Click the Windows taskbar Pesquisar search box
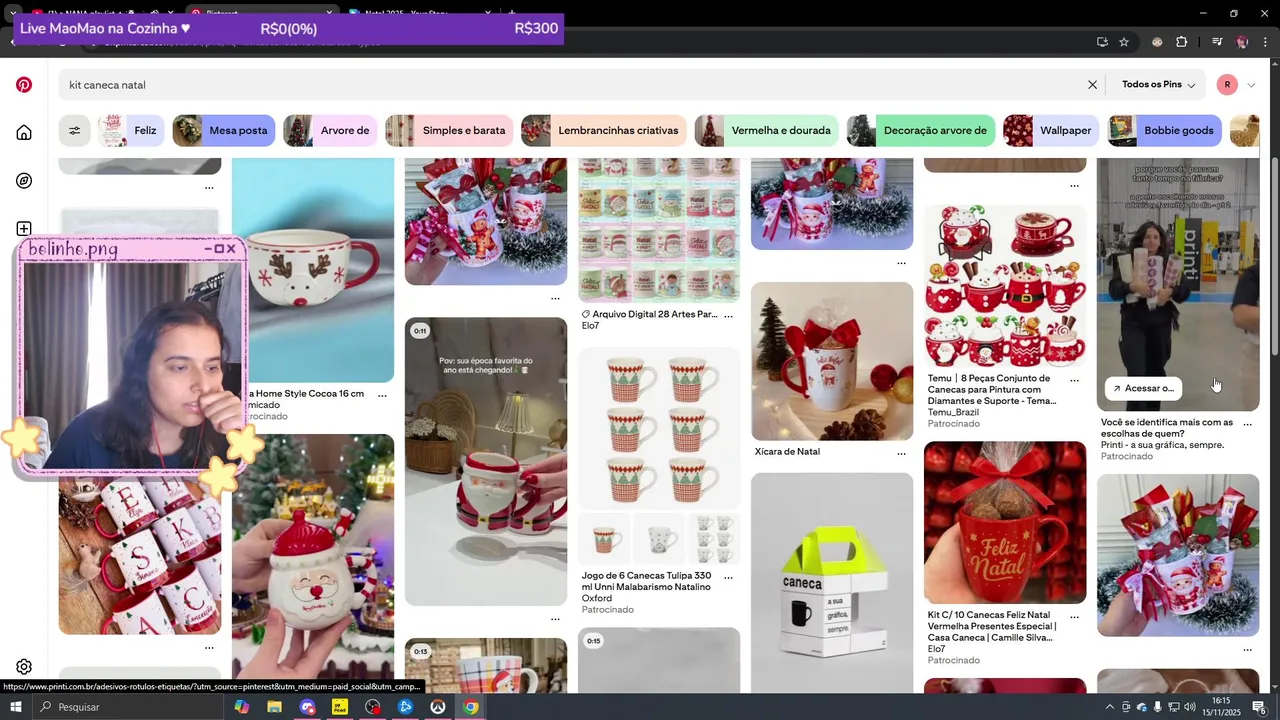The image size is (1280, 720). (130, 707)
